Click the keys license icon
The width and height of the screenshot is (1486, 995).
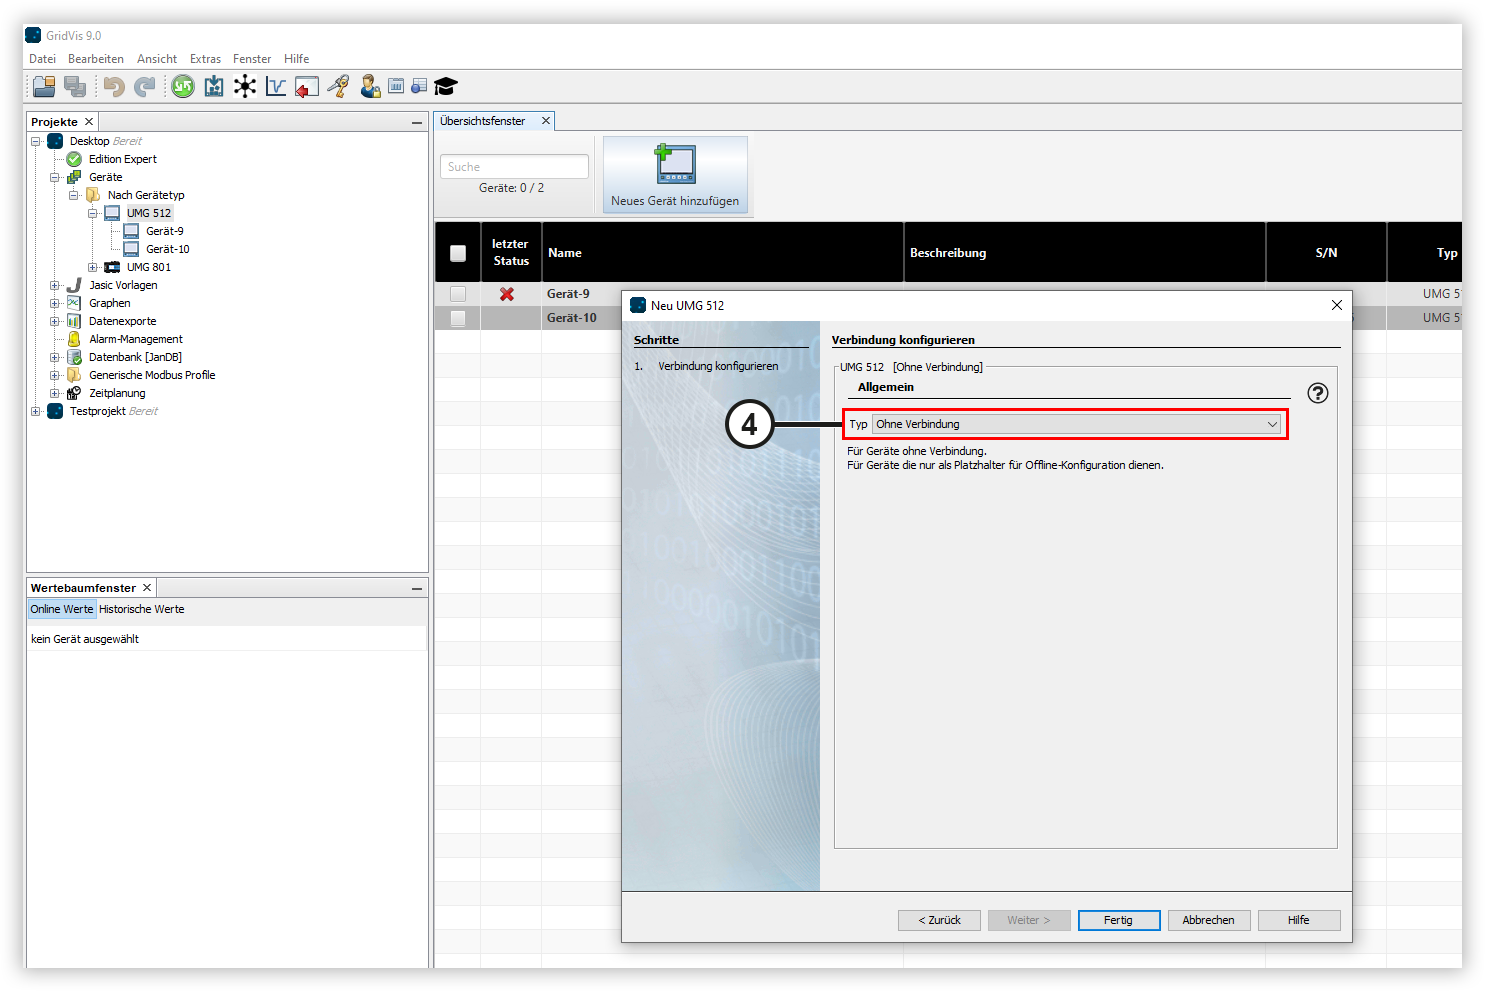pos(338,87)
